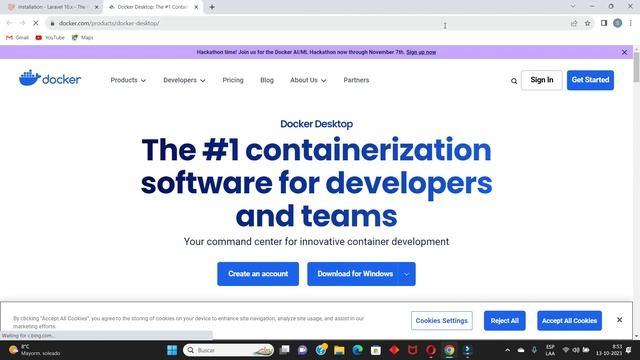Open the Chrome tab search chevron
640x360 pixels.
tap(573, 7)
